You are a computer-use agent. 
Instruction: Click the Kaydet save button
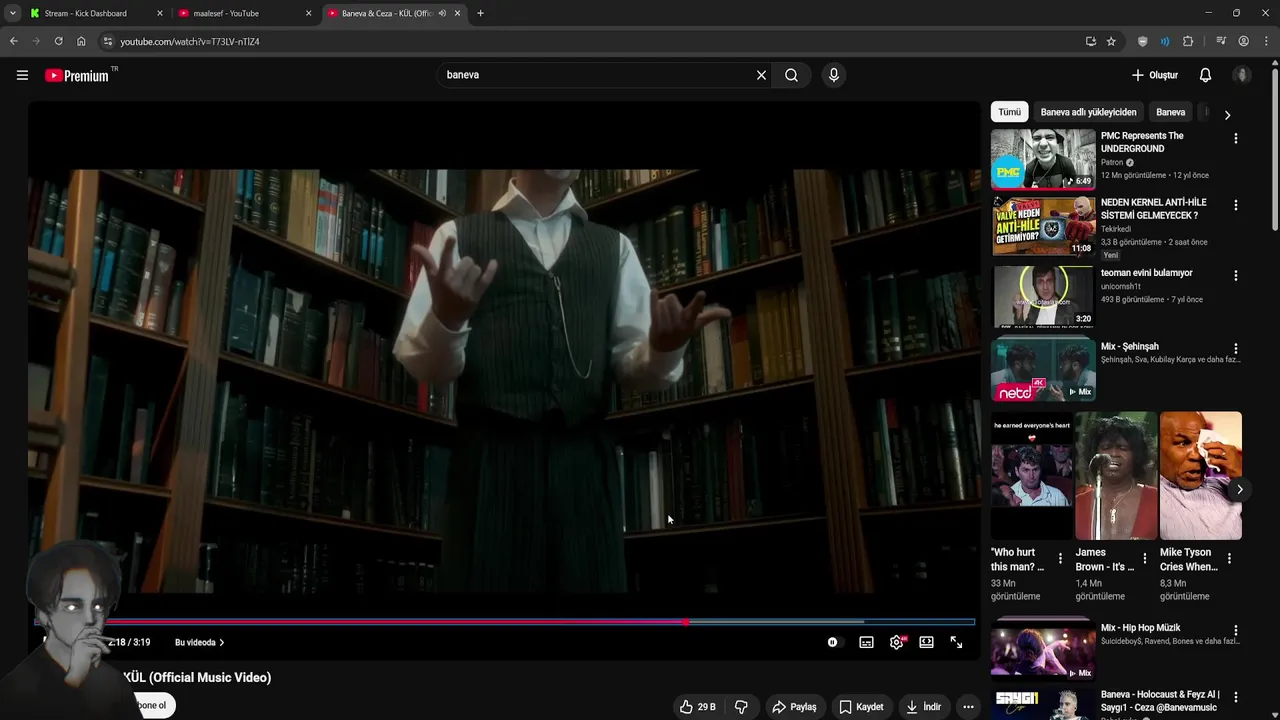pyautogui.click(x=861, y=707)
